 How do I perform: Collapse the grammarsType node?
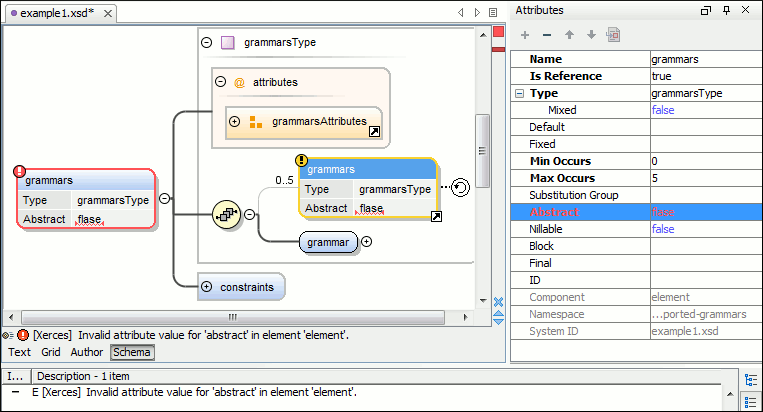(206, 43)
